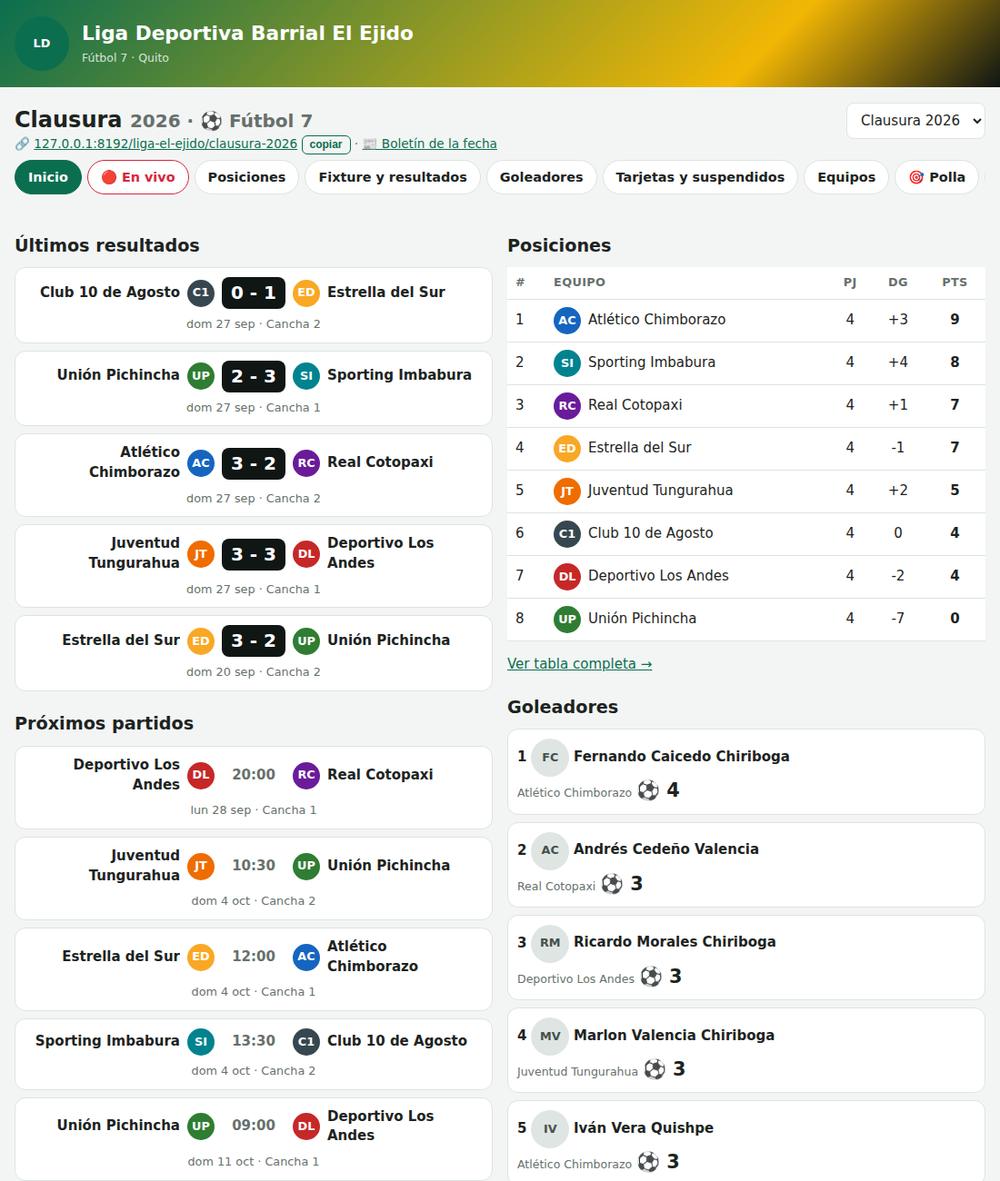Click the LD league logo badge
Image resolution: width=1000 pixels, height=1181 pixels.
click(41, 44)
